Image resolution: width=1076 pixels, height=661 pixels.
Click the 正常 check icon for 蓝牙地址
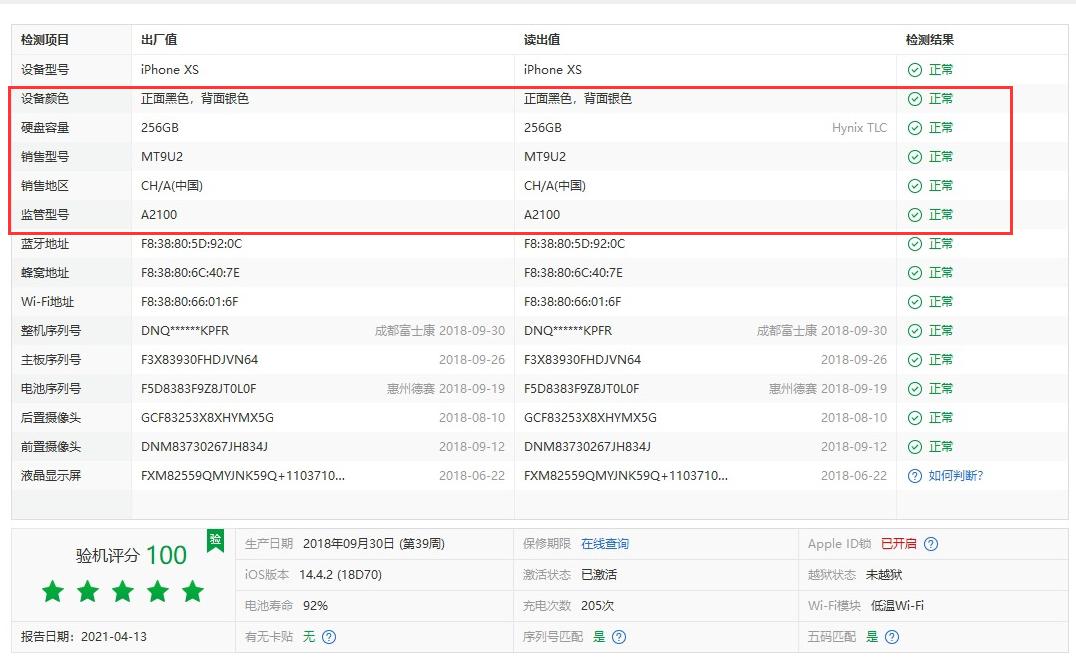click(x=913, y=243)
